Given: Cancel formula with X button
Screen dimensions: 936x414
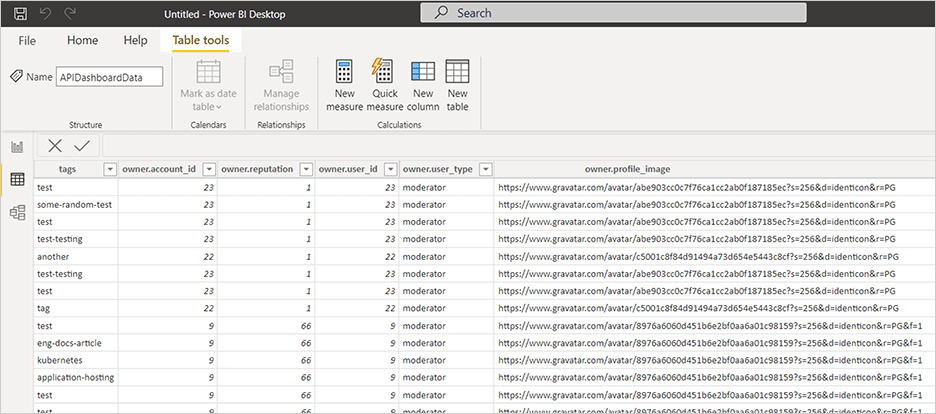Looking at the screenshot, I should coord(55,146).
